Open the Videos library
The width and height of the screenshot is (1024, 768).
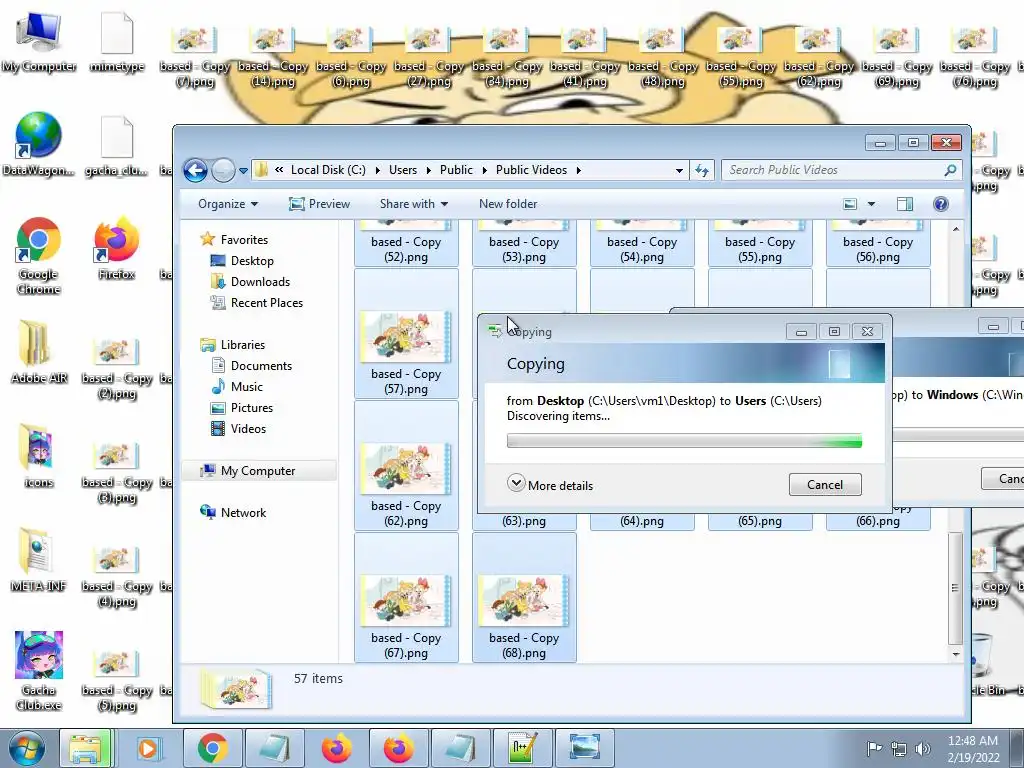pyautogui.click(x=248, y=428)
